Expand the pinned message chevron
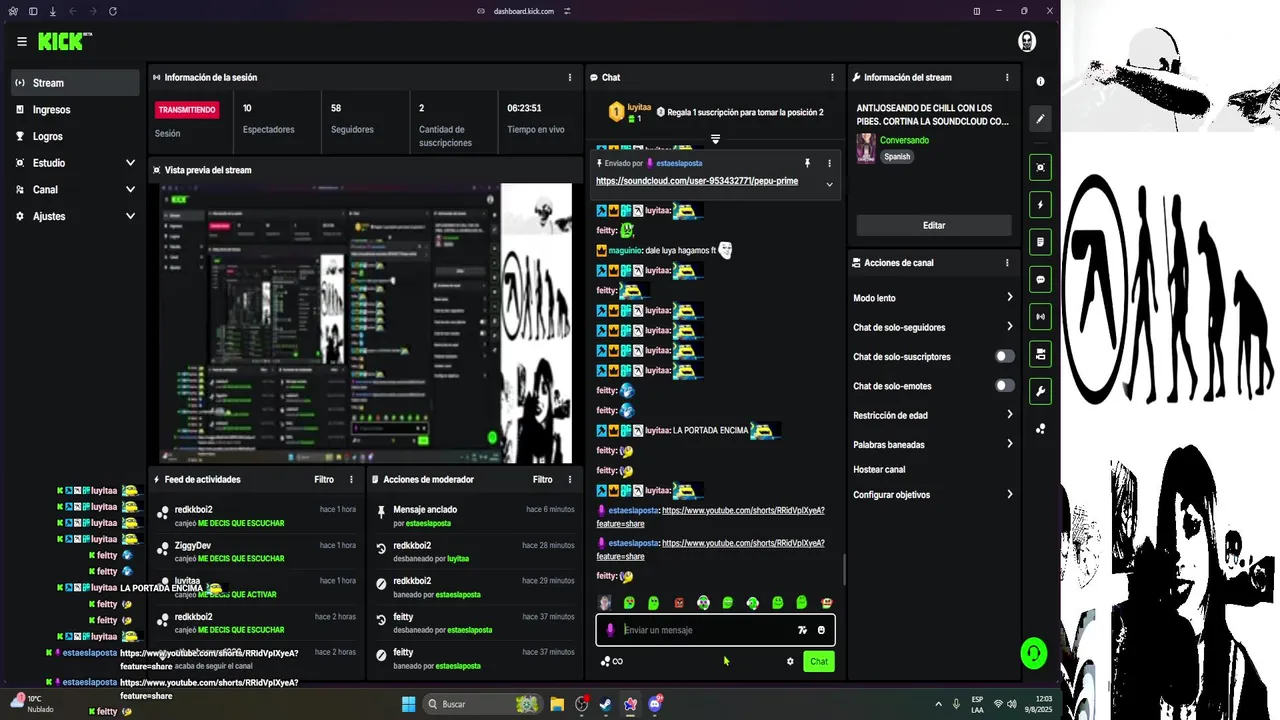The image size is (1280, 720). 829,184
